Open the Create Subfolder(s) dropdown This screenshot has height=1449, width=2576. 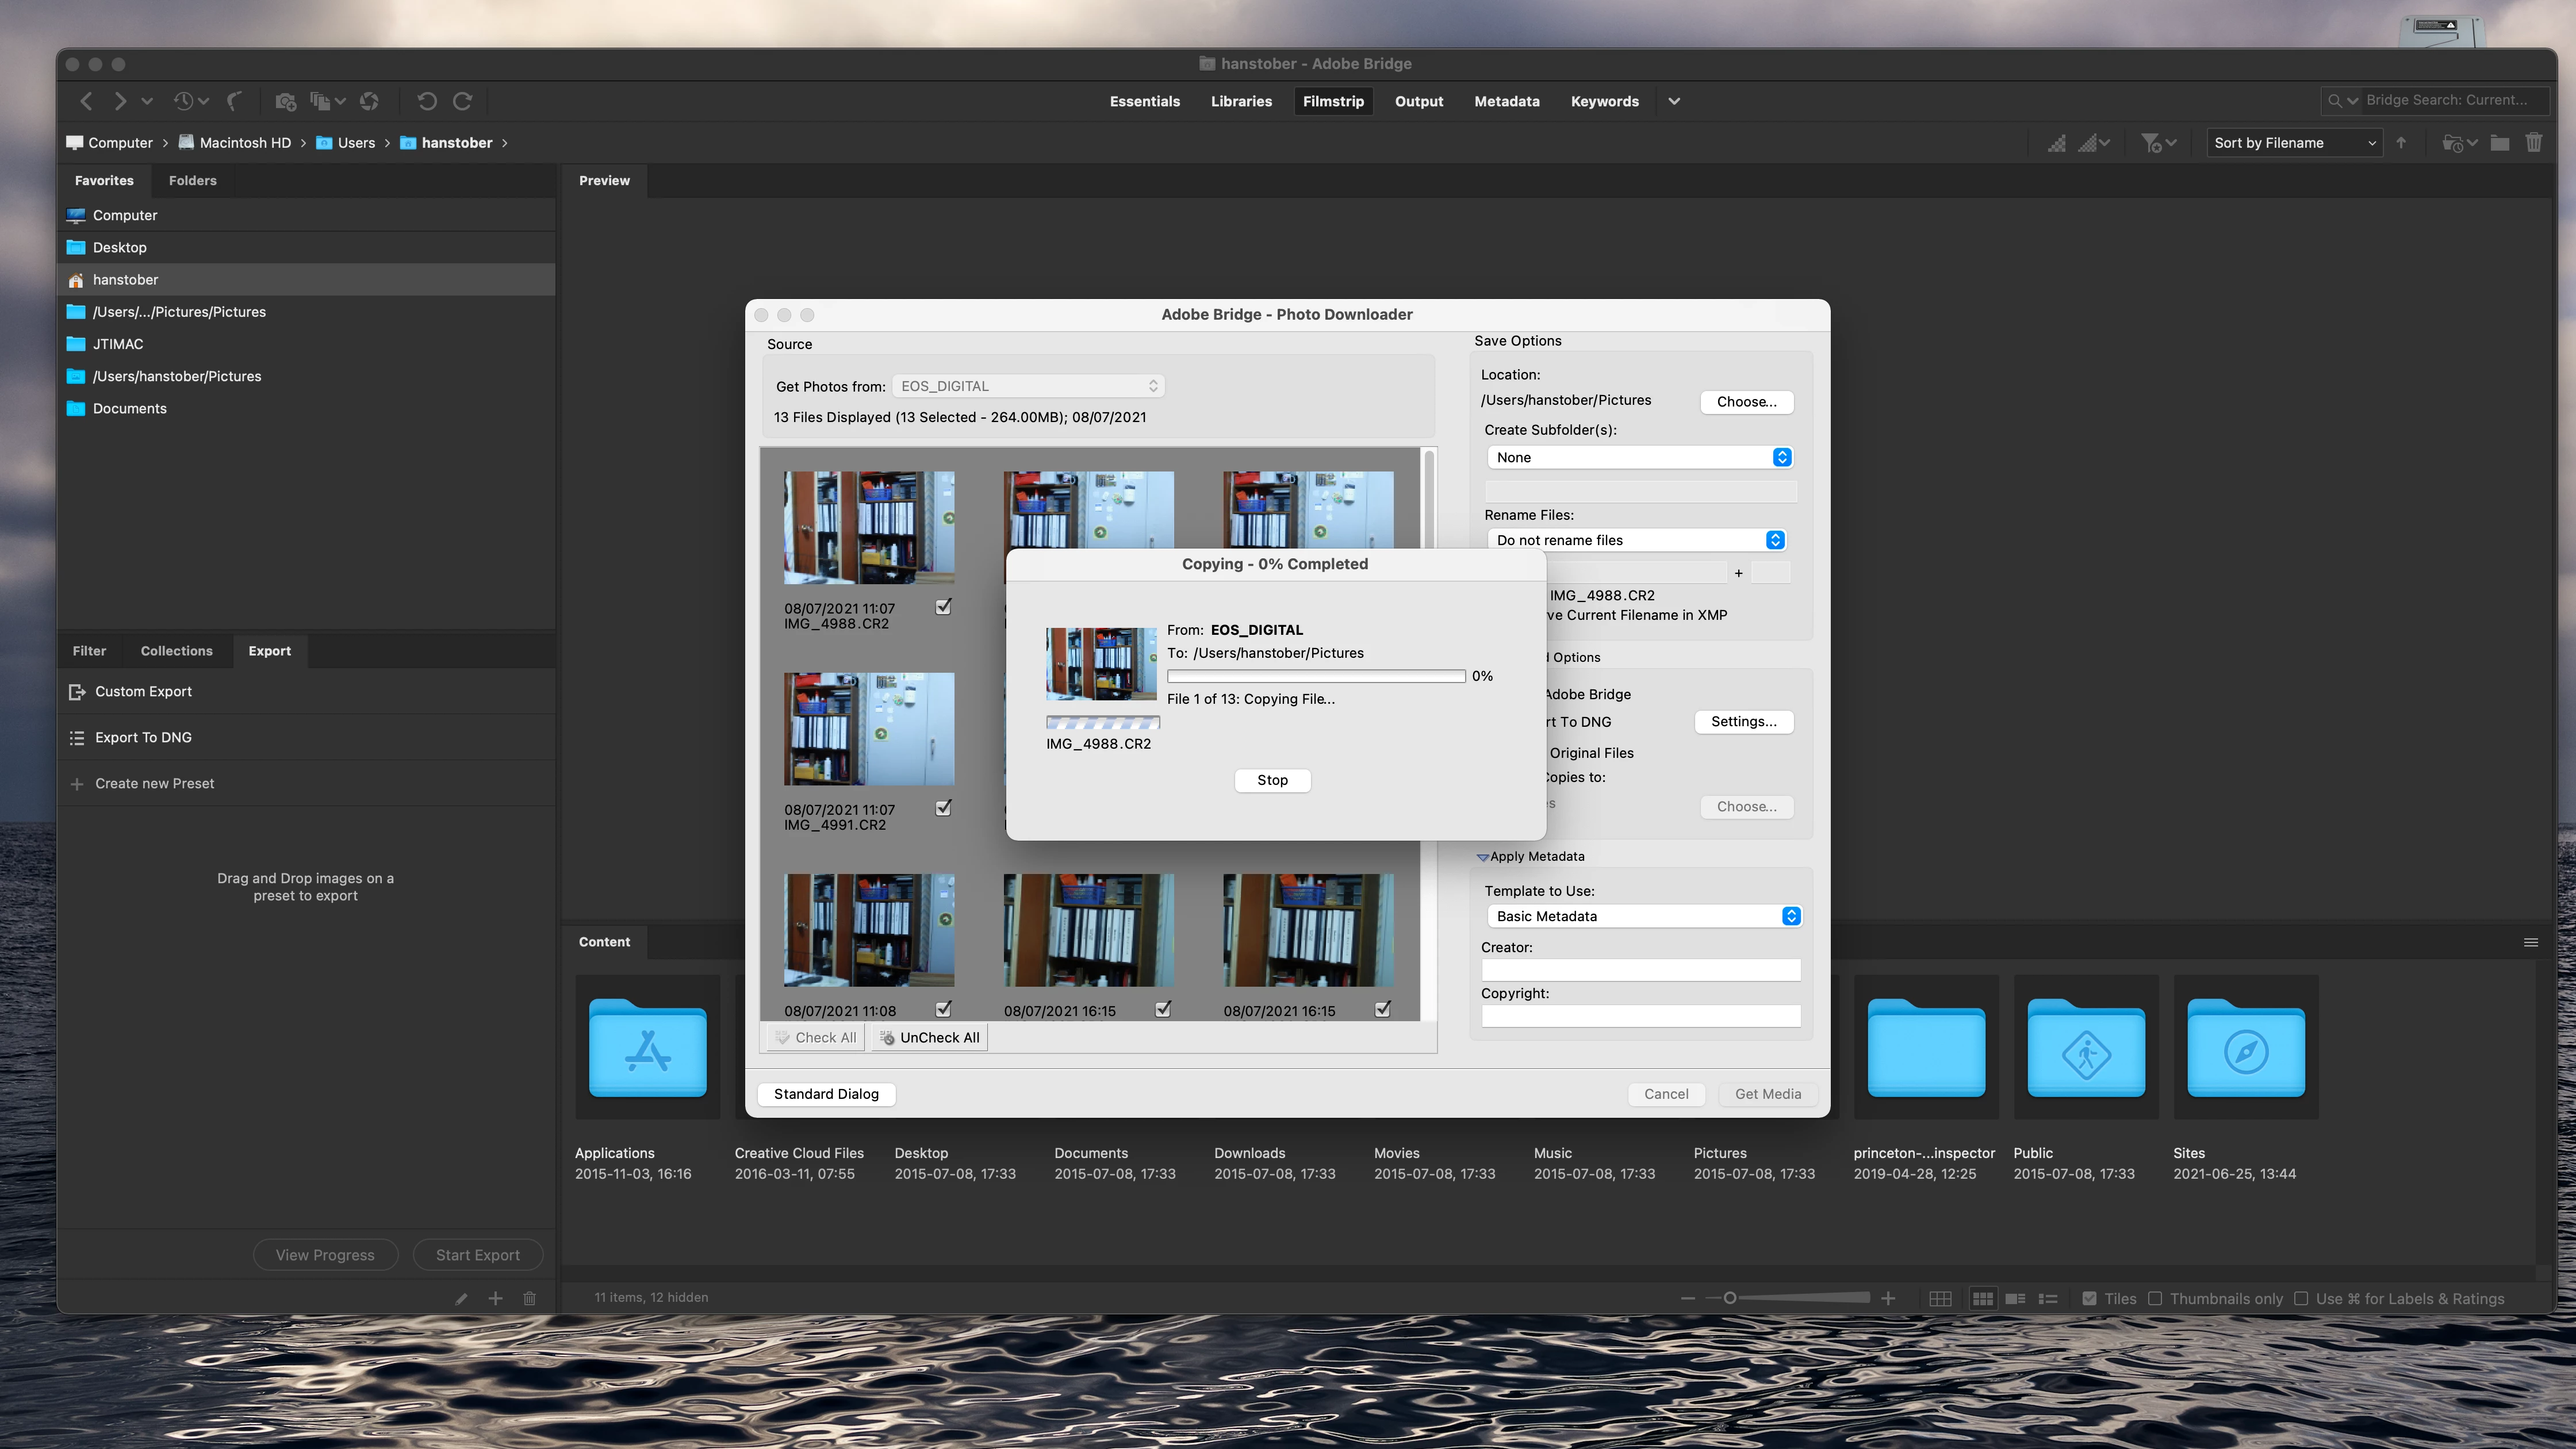pyautogui.click(x=1640, y=457)
